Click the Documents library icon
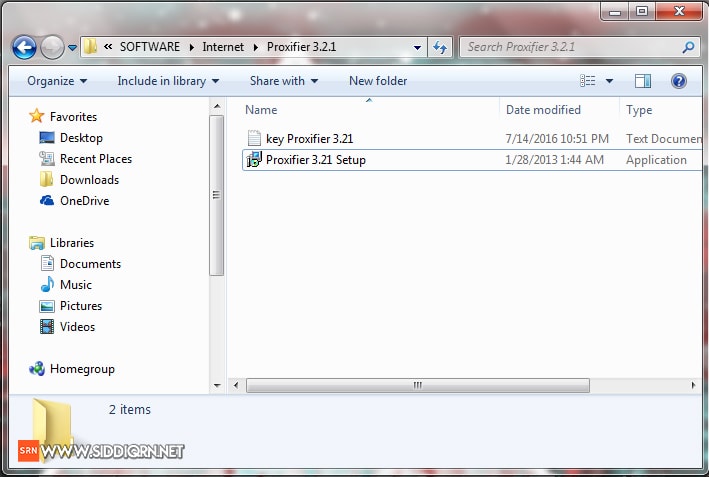Screen dimensions: 709x477 click(47, 264)
